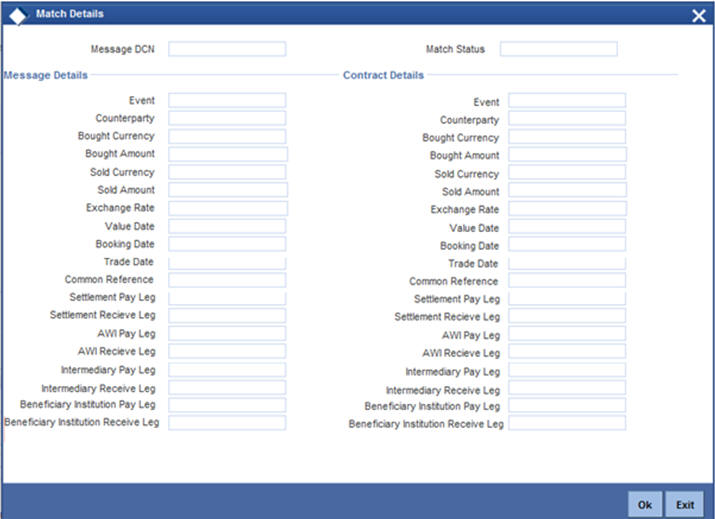Select Contract Details AWI Pay Leg field
Viewport: 715px width, 519px height.
(567, 333)
